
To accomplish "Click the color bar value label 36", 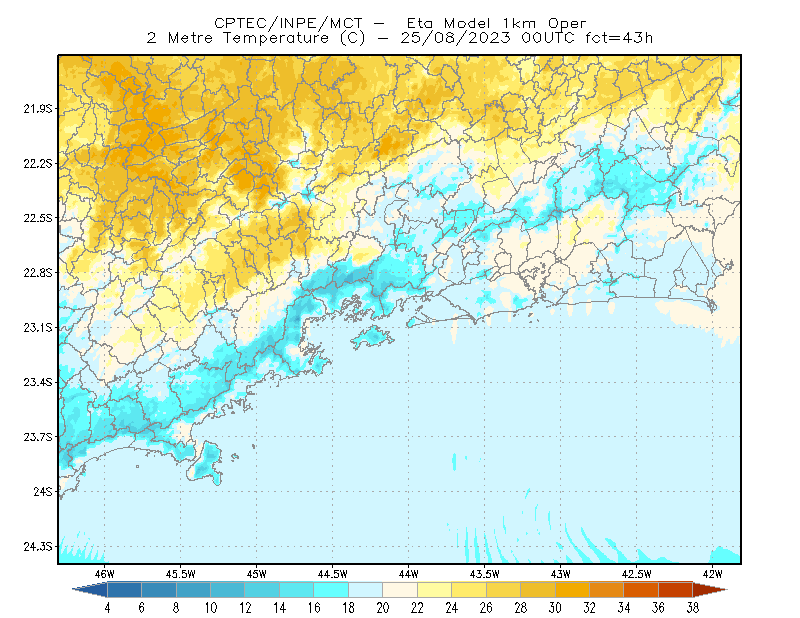I will (659, 608).
